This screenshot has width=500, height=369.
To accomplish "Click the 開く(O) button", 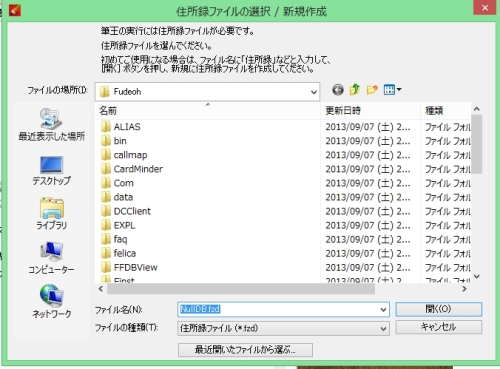I will coord(439,309).
